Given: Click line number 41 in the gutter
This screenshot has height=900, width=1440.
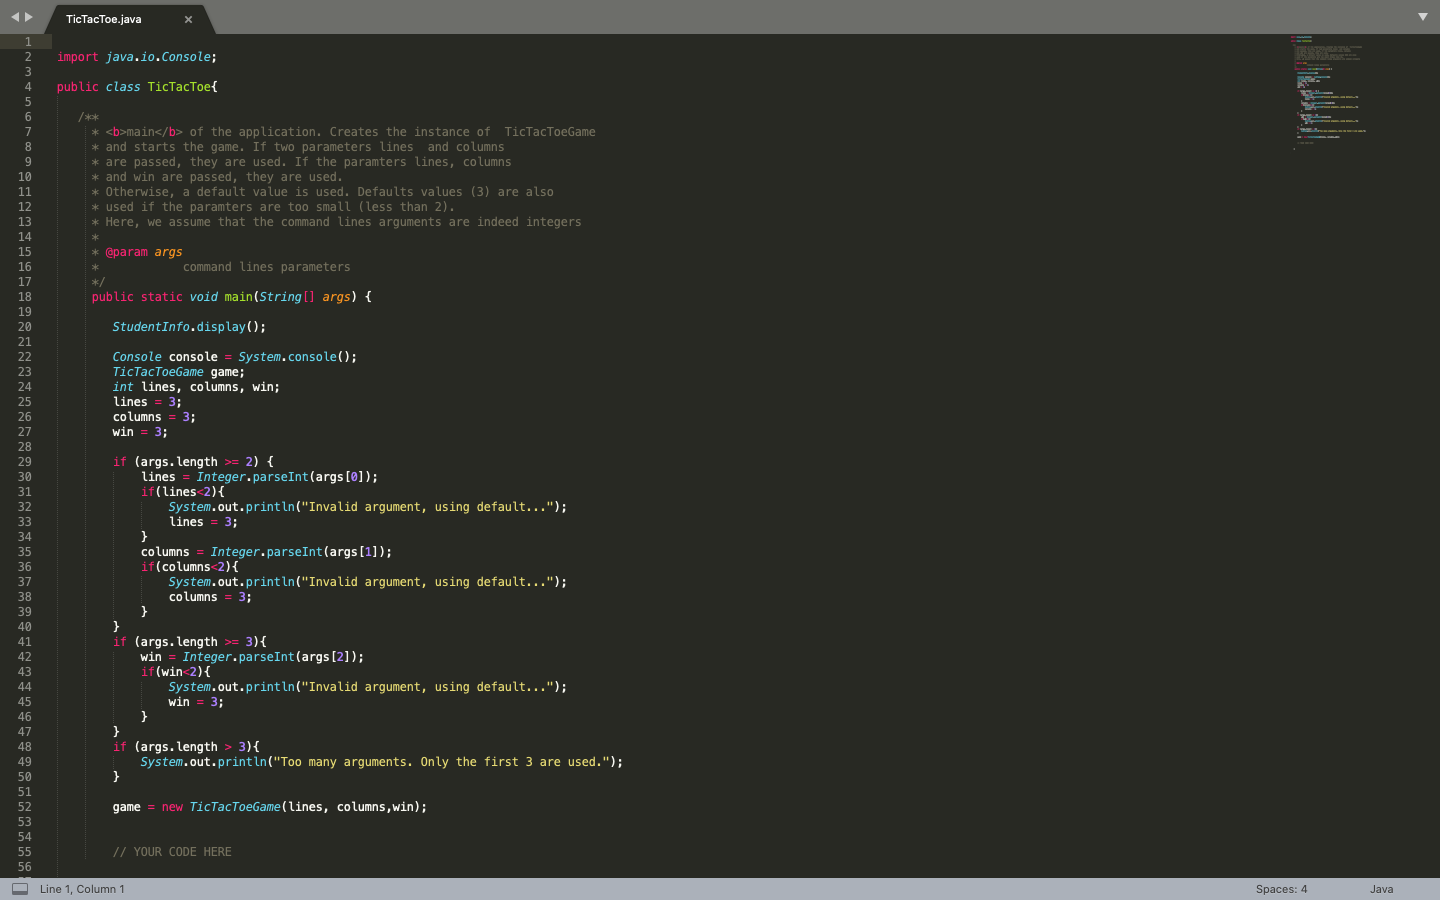Looking at the screenshot, I should click(x=24, y=642).
